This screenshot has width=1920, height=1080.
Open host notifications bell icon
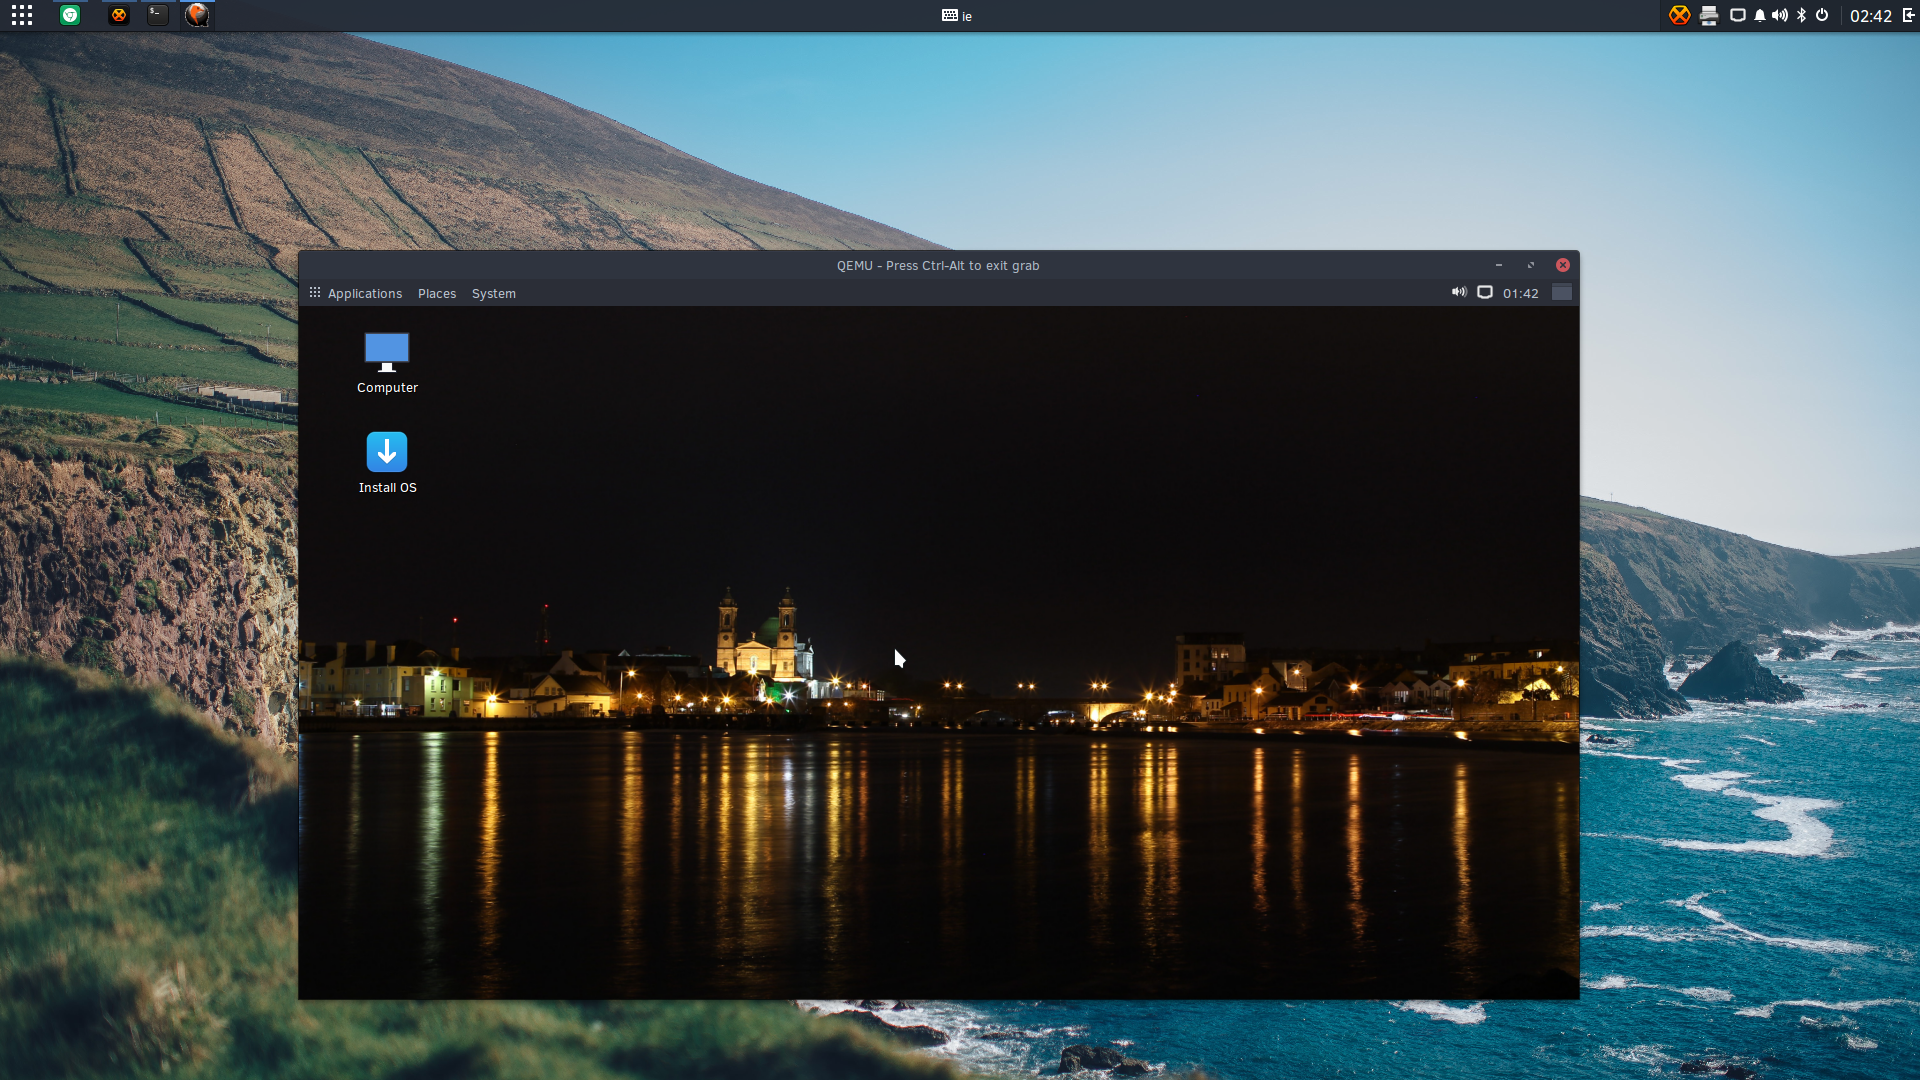1760,15
